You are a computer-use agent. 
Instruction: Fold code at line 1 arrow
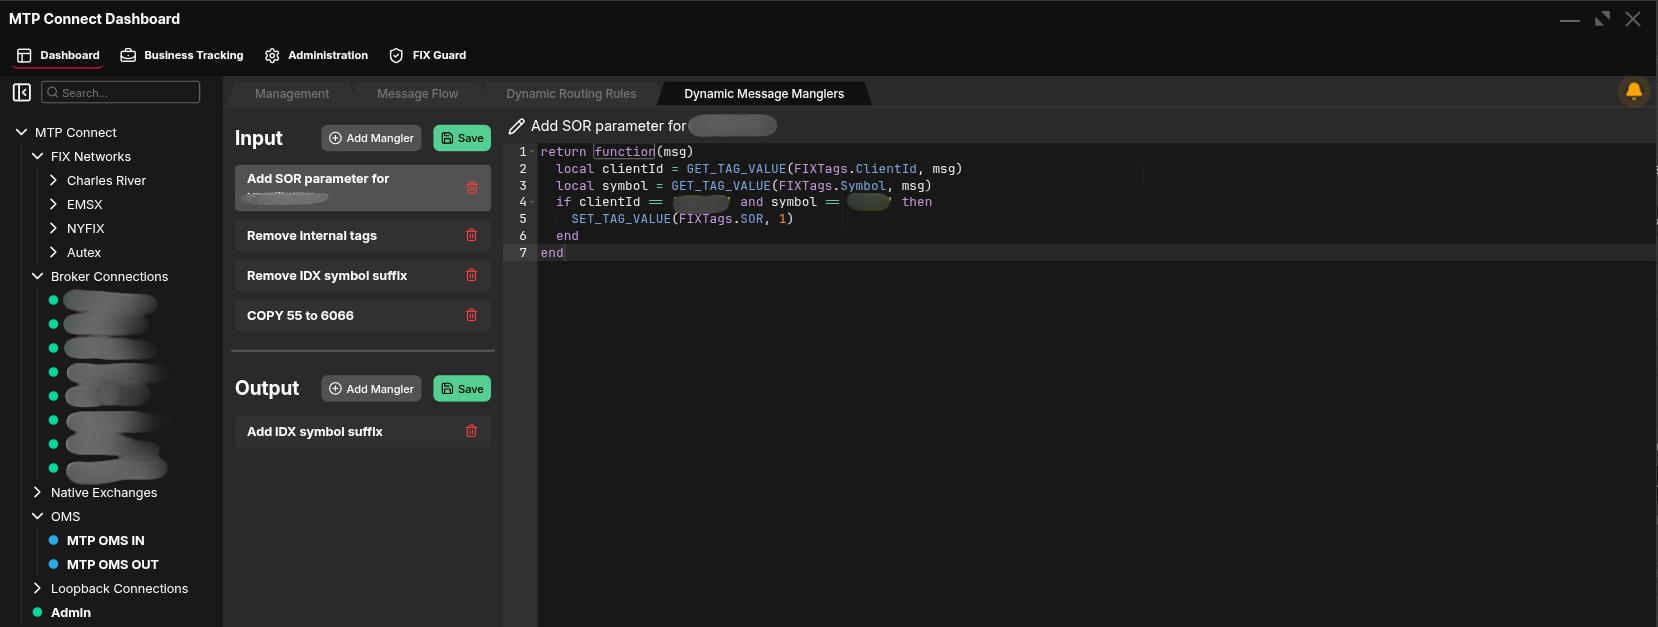pyautogui.click(x=533, y=152)
